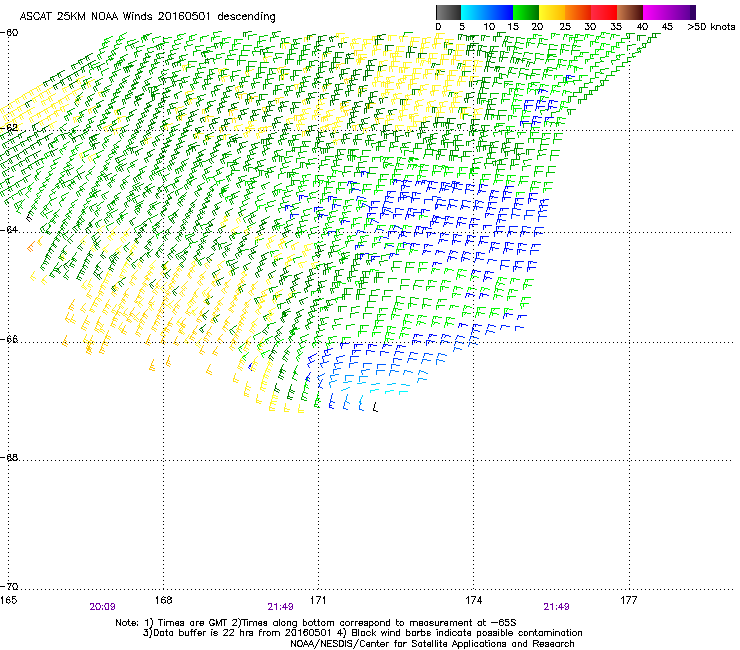Click the purple '21:49' time near longitude 174
The width and height of the screenshot is (740, 650).
tap(556, 607)
